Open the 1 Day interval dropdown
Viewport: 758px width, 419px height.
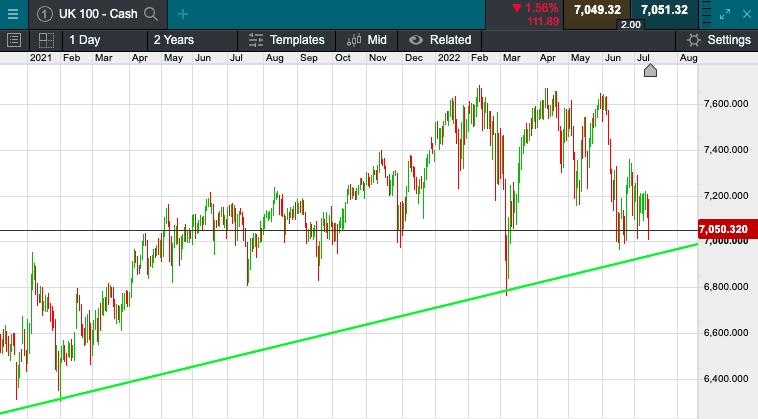click(105, 40)
